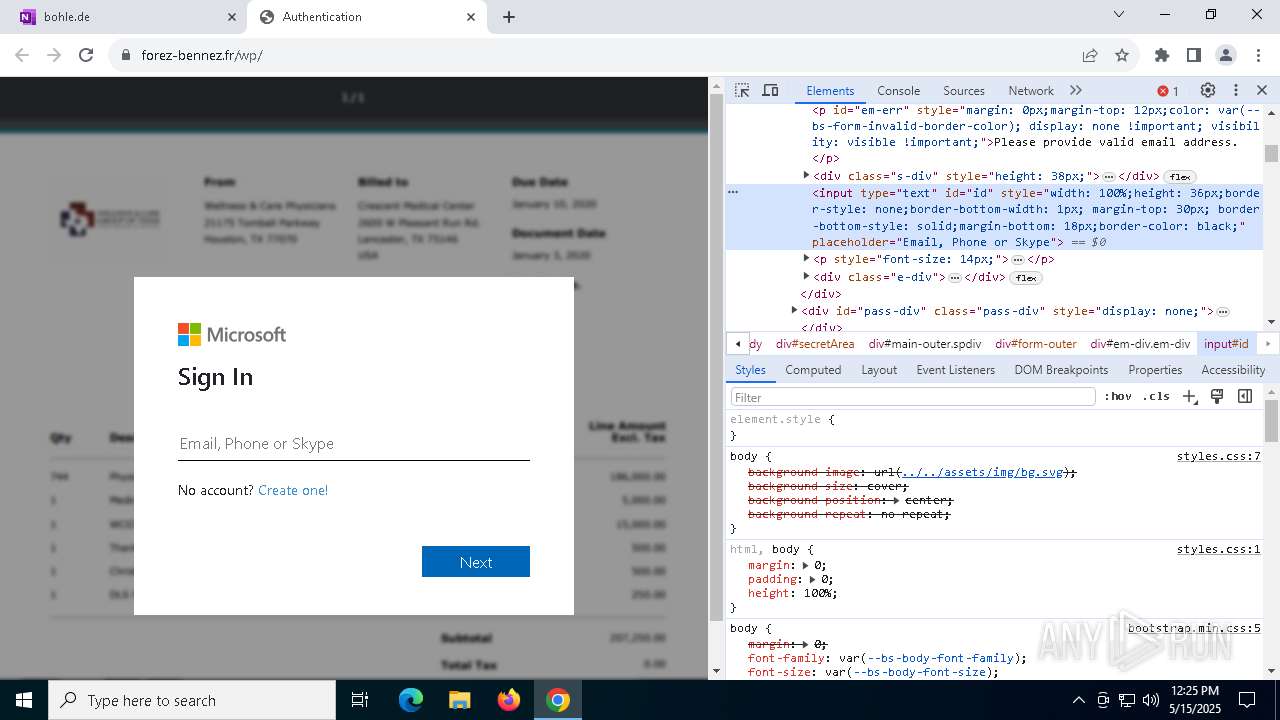Expand the margin property in html, body
Viewport: 1280px width, 720px height.
tap(806, 565)
